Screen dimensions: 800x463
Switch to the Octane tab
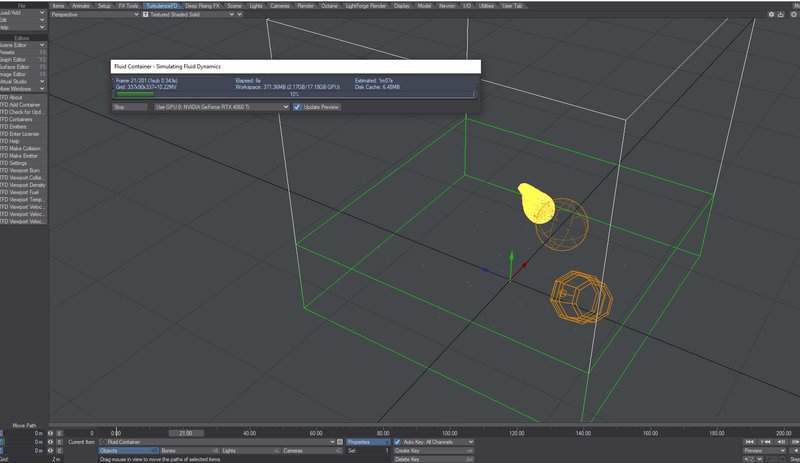tap(330, 6)
